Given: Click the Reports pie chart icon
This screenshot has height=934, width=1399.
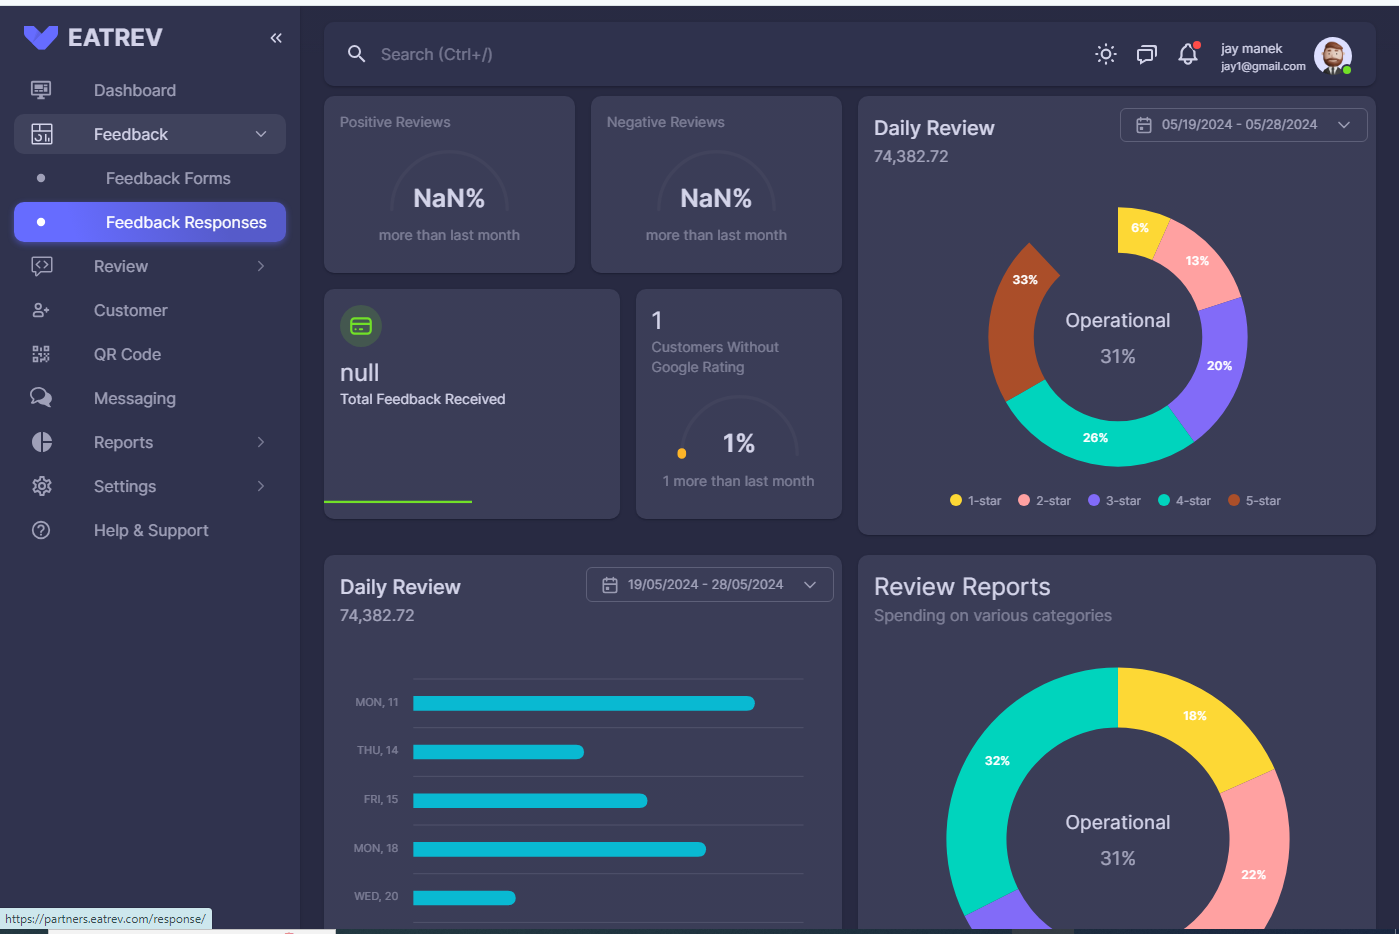Looking at the screenshot, I should coord(42,442).
